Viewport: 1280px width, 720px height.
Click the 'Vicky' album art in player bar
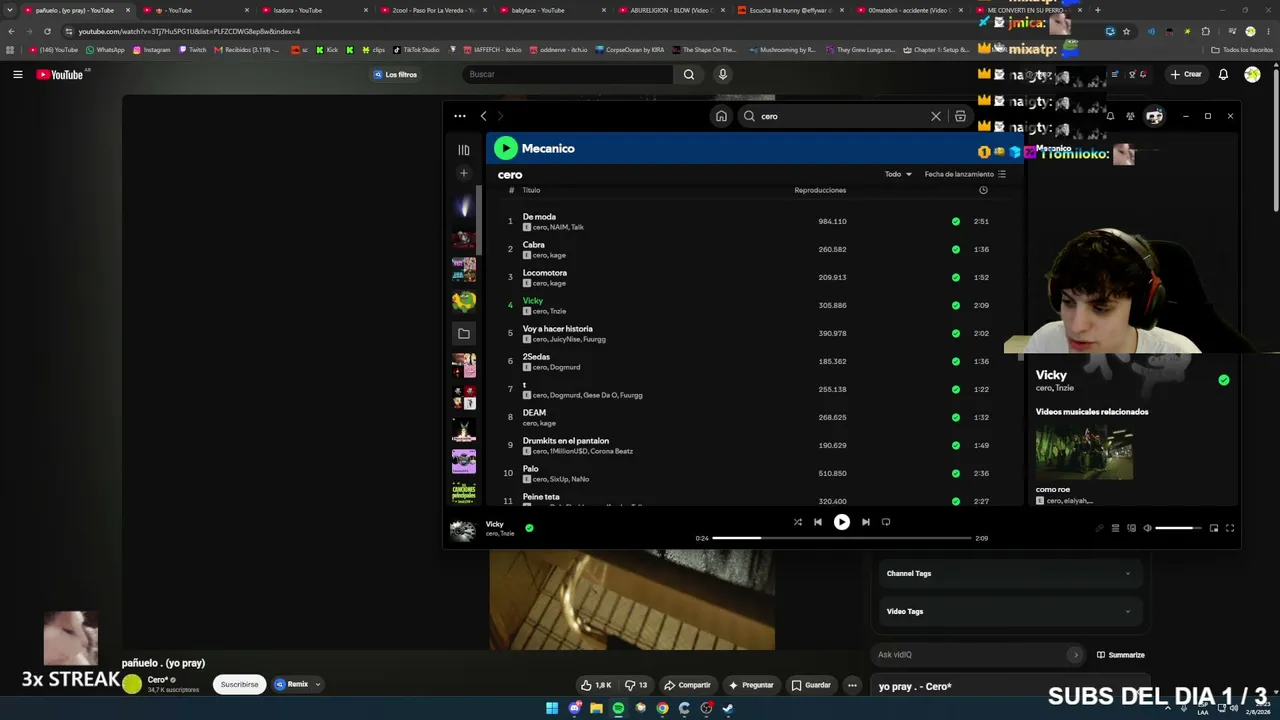462,530
